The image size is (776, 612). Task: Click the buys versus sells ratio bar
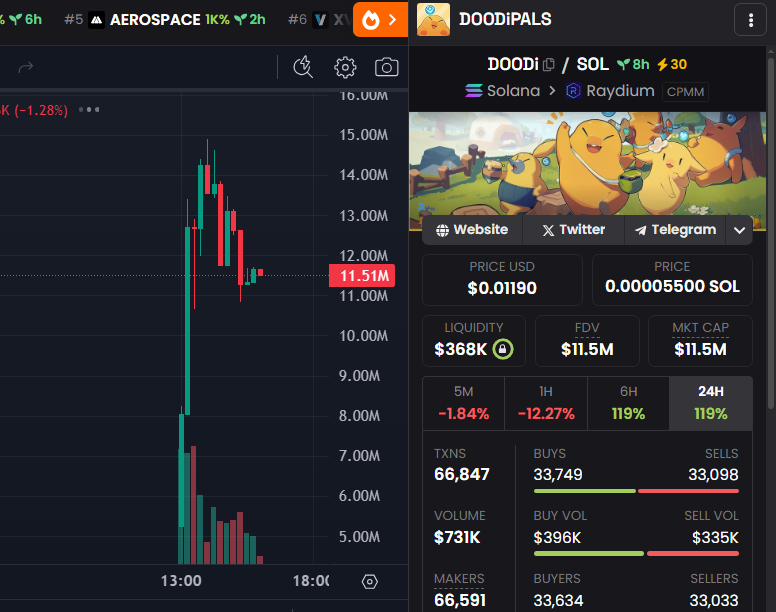click(636, 491)
